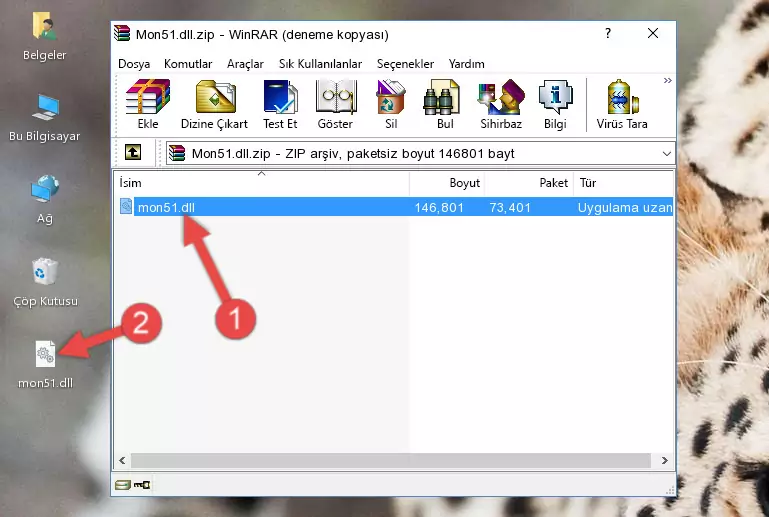The height and width of the screenshot is (517, 769).
Task: Click the Ekle (Add) toolbar icon
Action: pyautogui.click(x=148, y=104)
